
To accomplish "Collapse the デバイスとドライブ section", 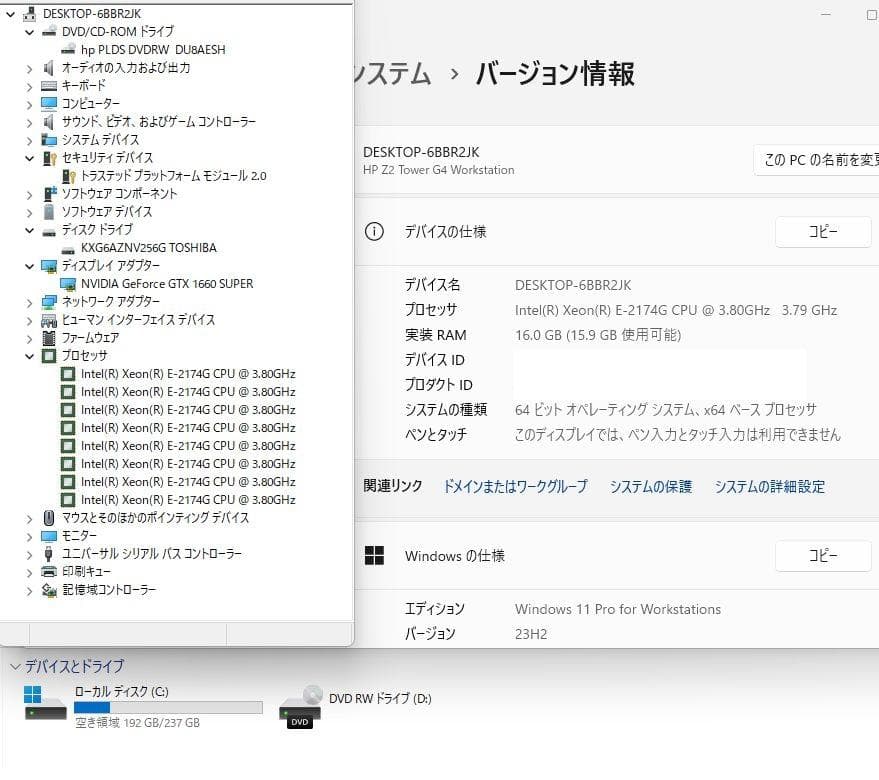I will [14, 666].
